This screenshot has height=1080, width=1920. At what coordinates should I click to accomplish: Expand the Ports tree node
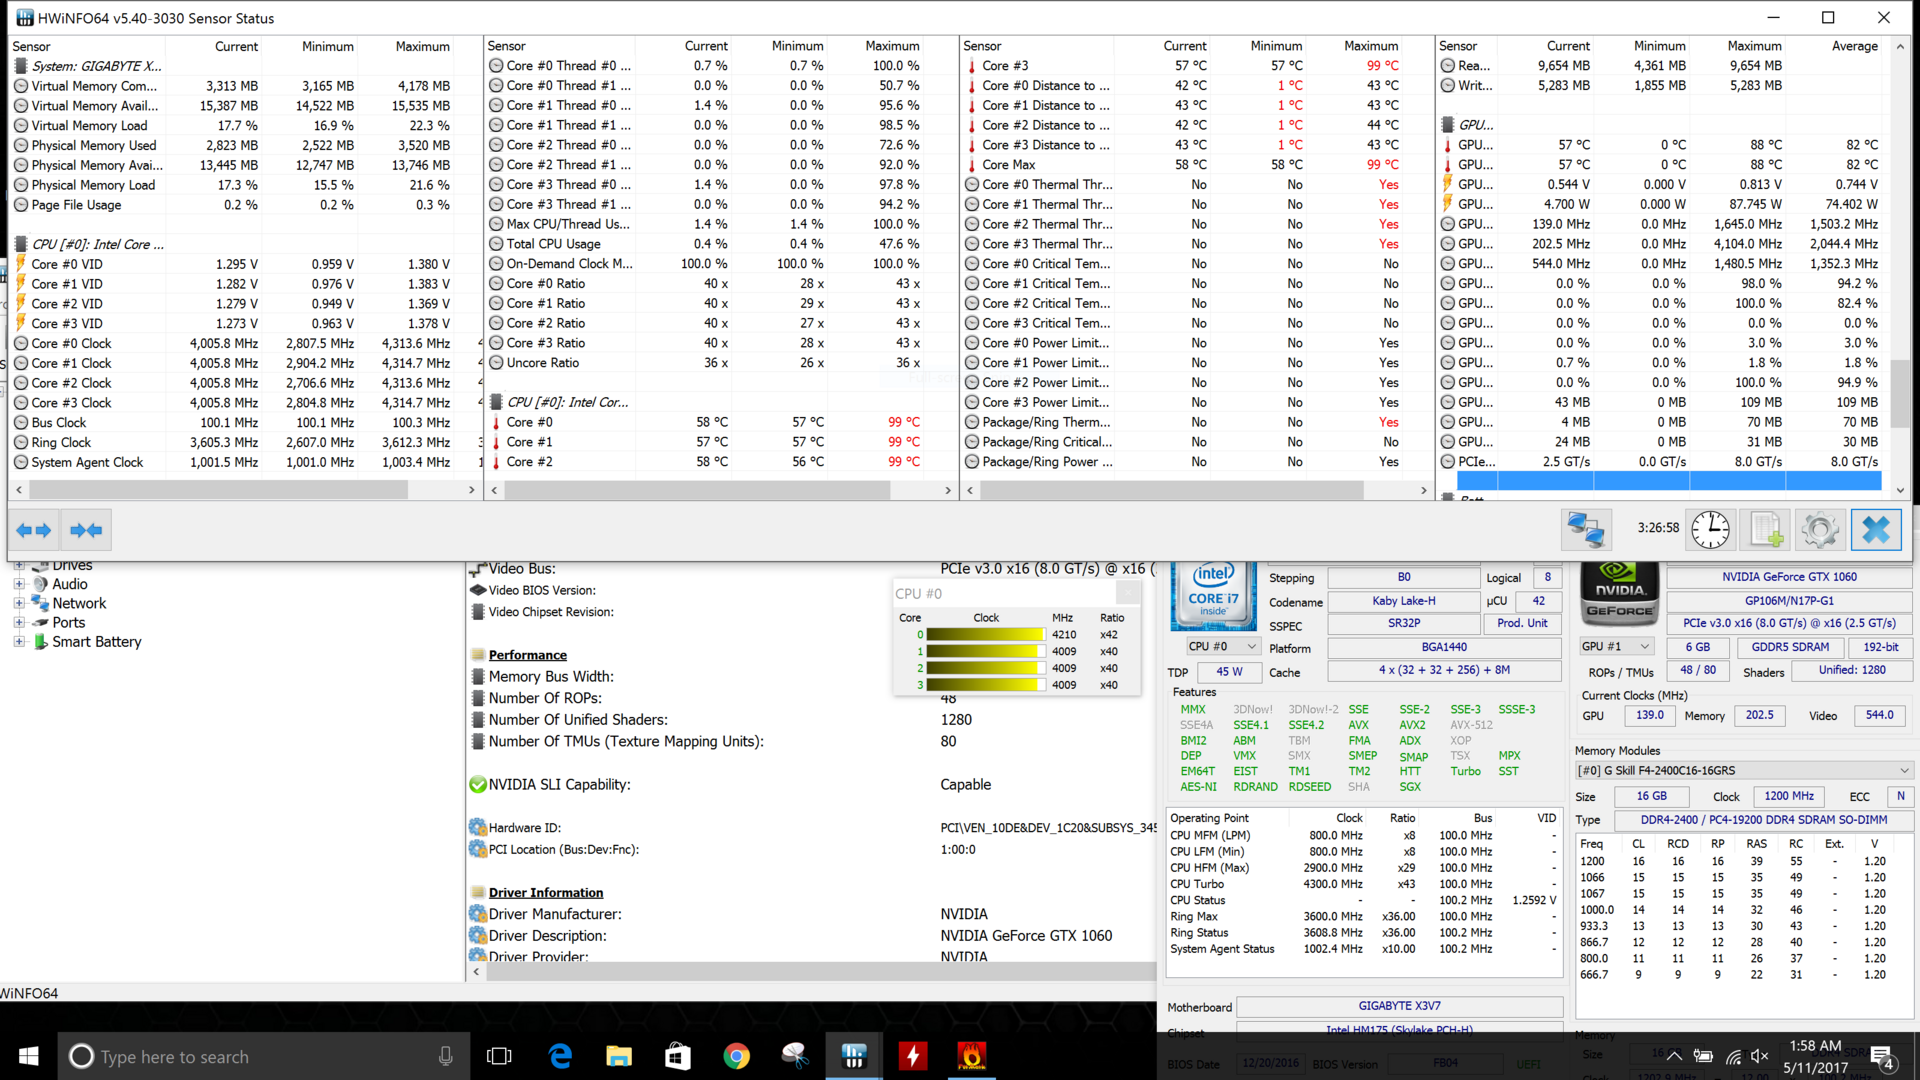[18, 622]
